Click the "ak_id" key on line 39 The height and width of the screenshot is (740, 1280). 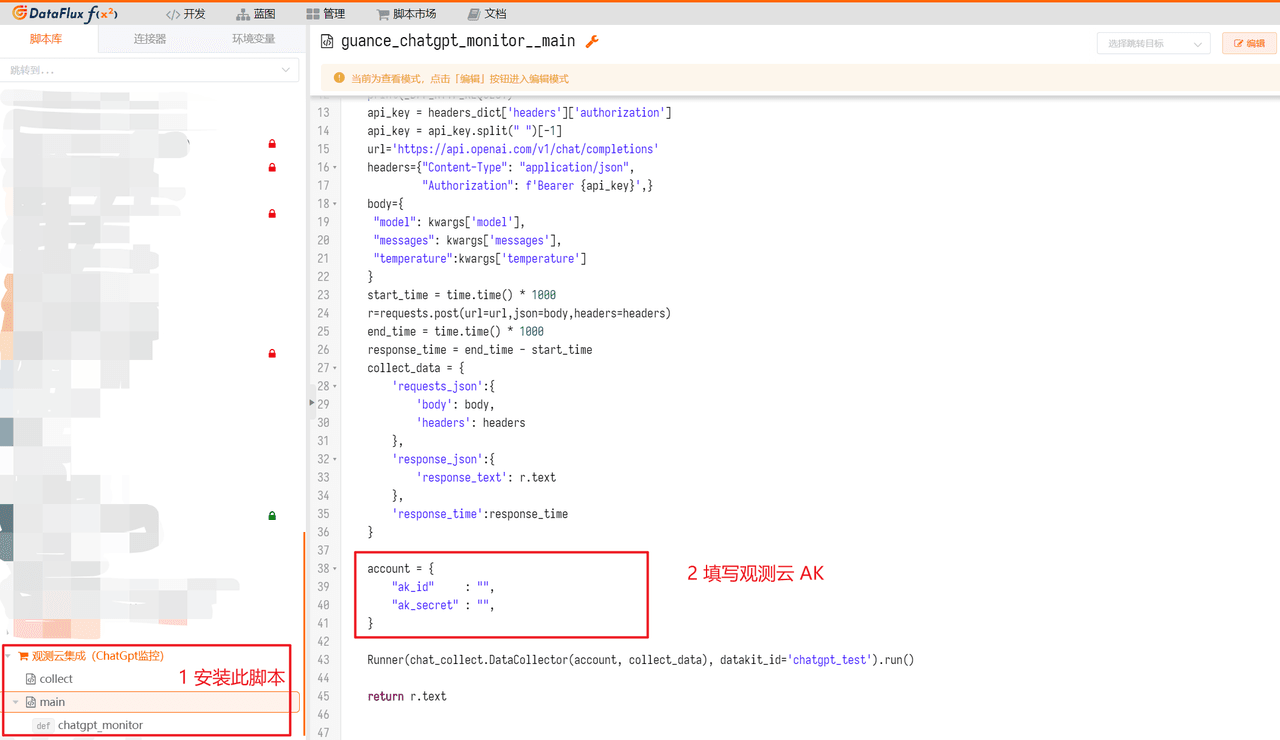coord(413,587)
